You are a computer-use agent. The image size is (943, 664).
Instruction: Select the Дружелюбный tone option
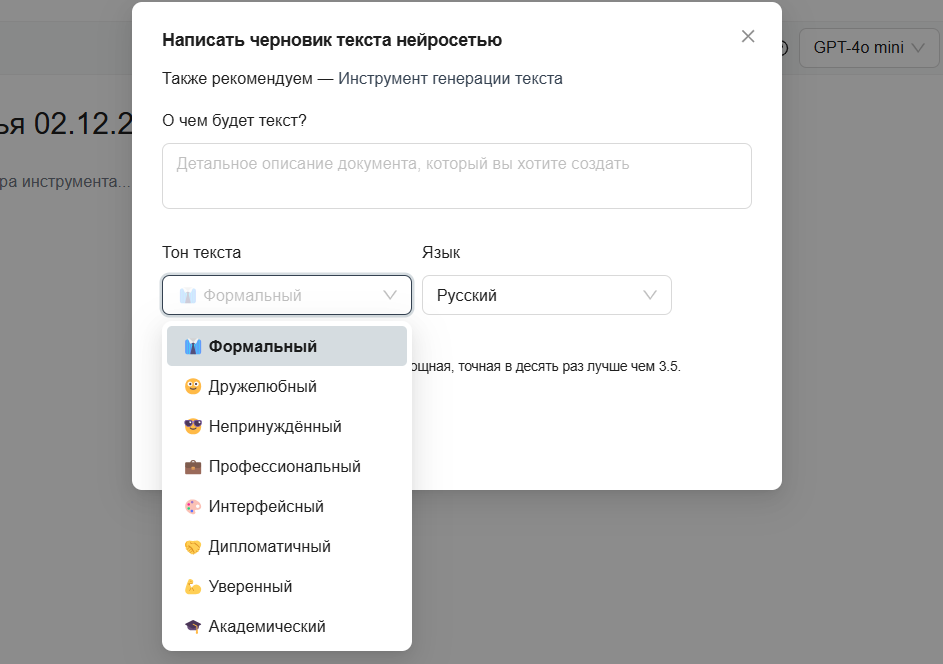pyautogui.click(x=262, y=386)
